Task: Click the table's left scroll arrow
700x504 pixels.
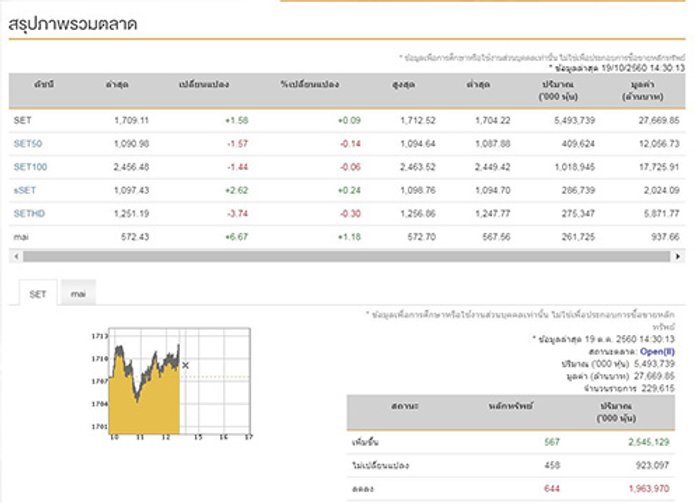Action: [x=16, y=256]
